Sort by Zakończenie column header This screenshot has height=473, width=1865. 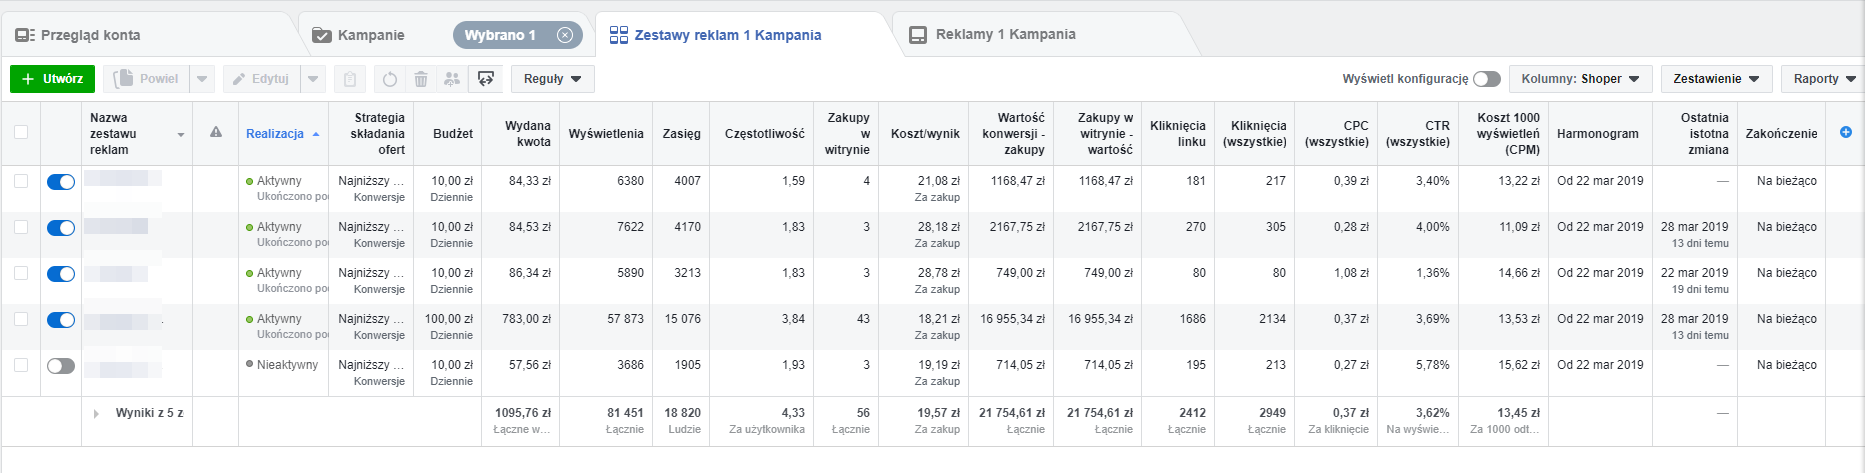(1781, 134)
